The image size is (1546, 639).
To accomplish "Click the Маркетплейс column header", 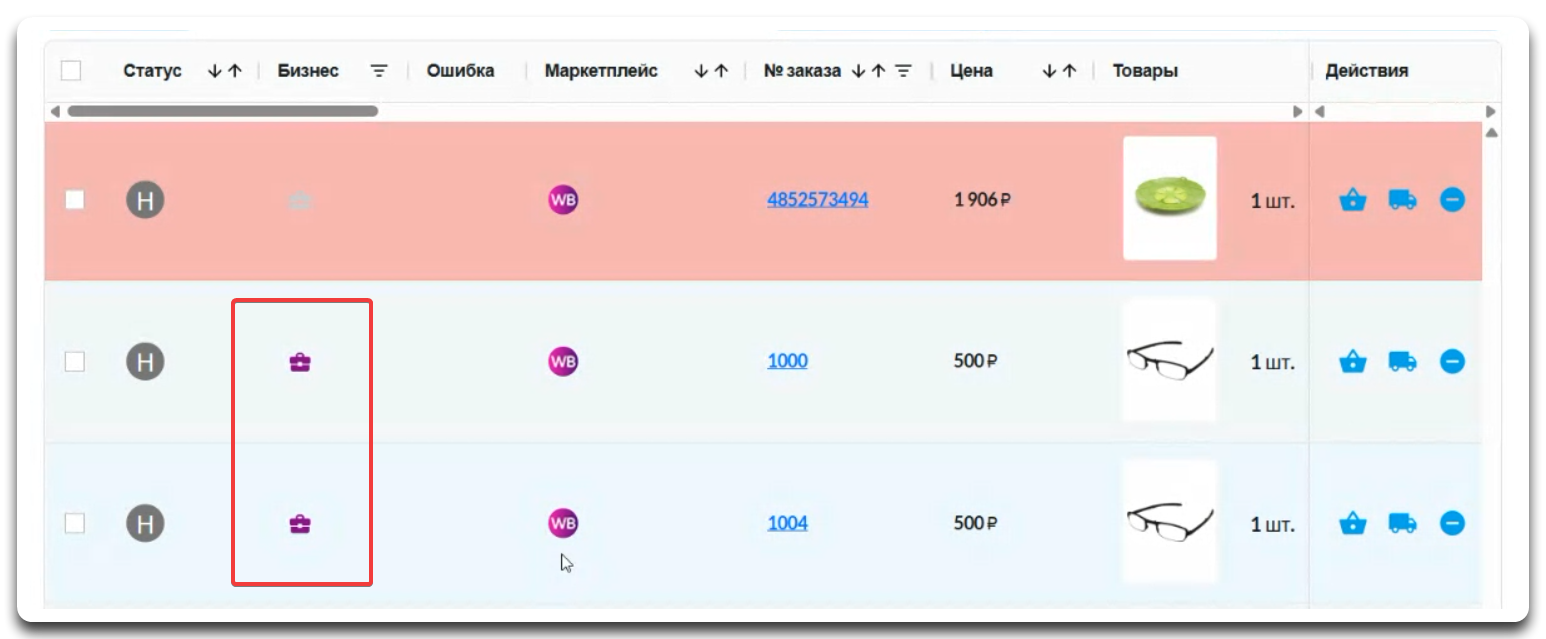I will (x=601, y=71).
